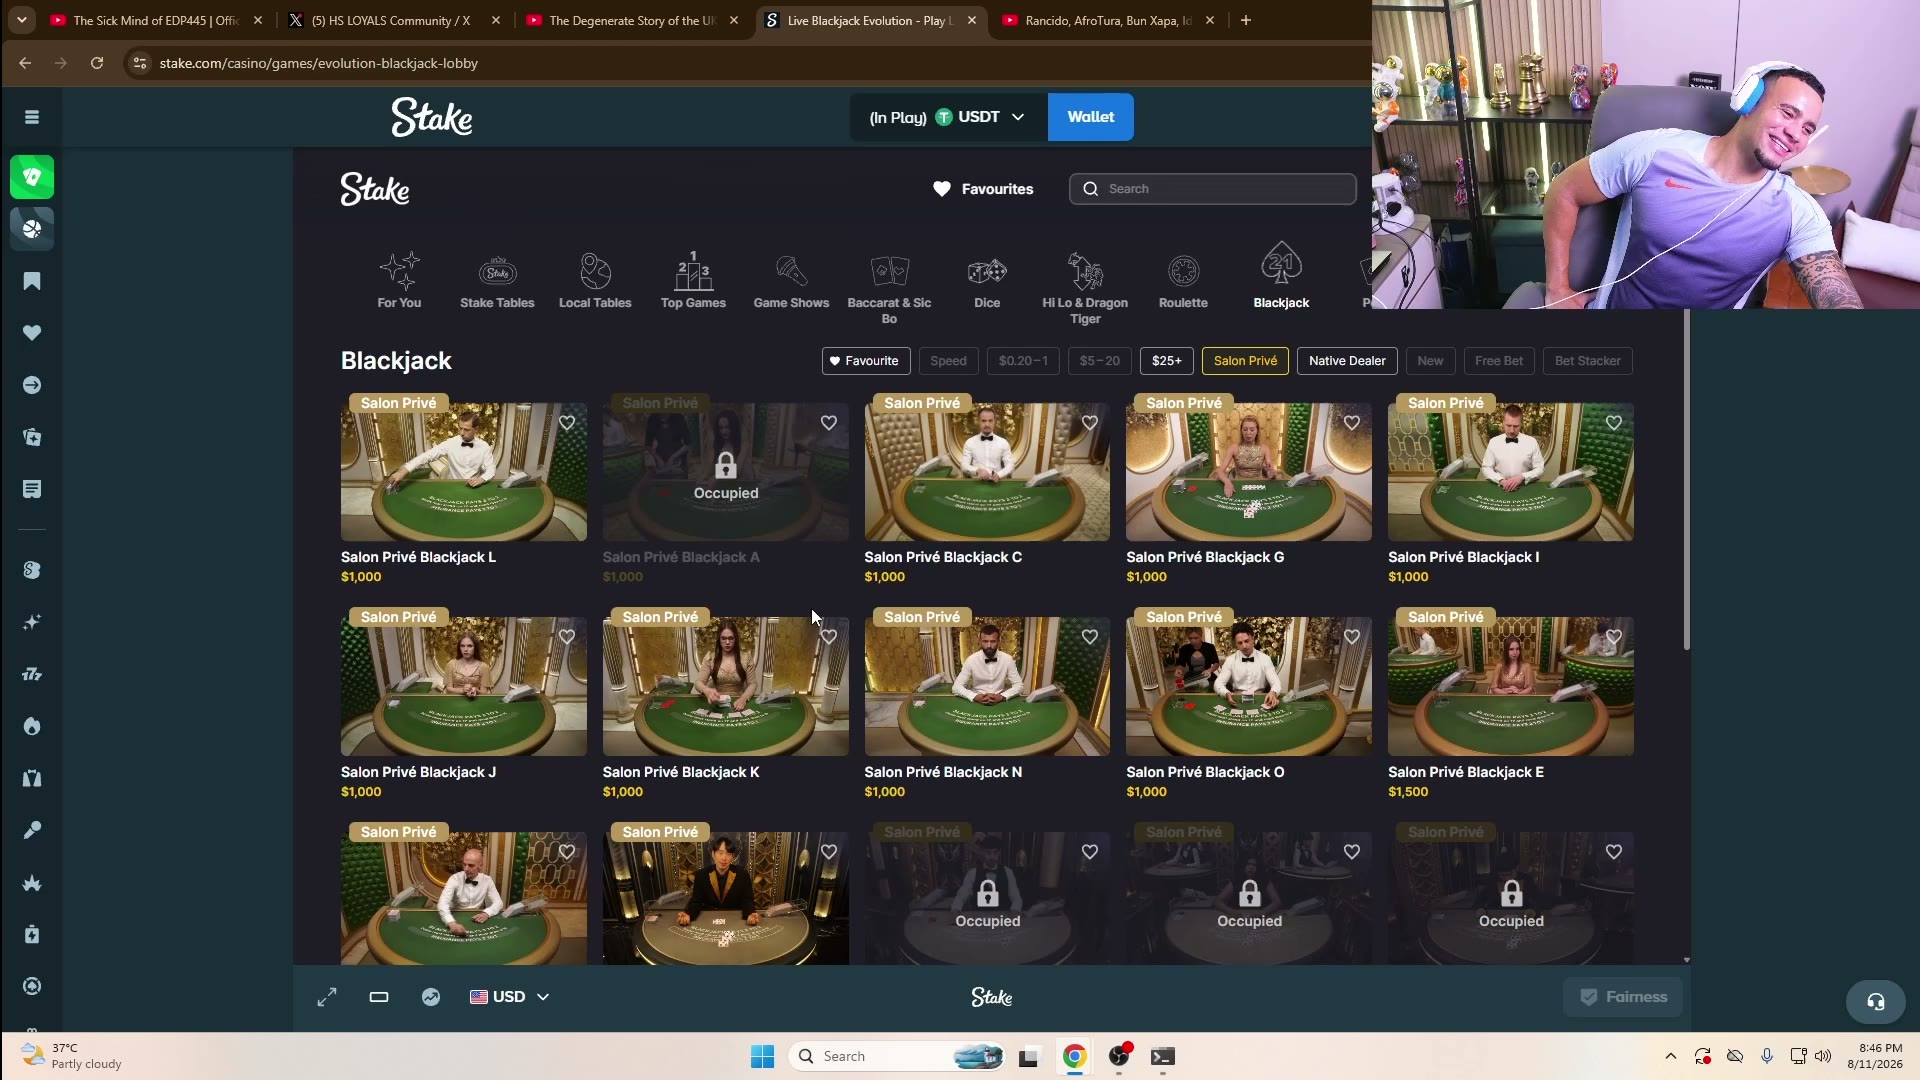Click the lobby vertical scrollbar
The width and height of the screenshot is (1920, 1080).
[1687, 480]
